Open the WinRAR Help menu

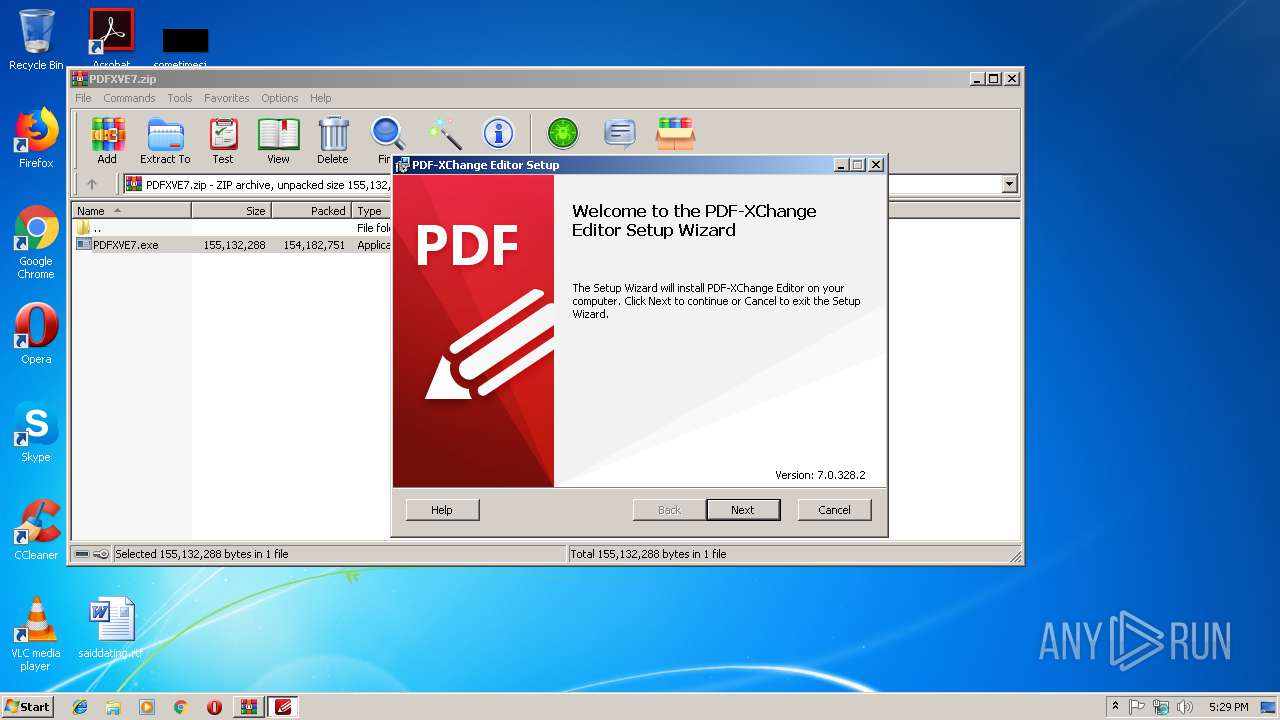click(x=320, y=98)
